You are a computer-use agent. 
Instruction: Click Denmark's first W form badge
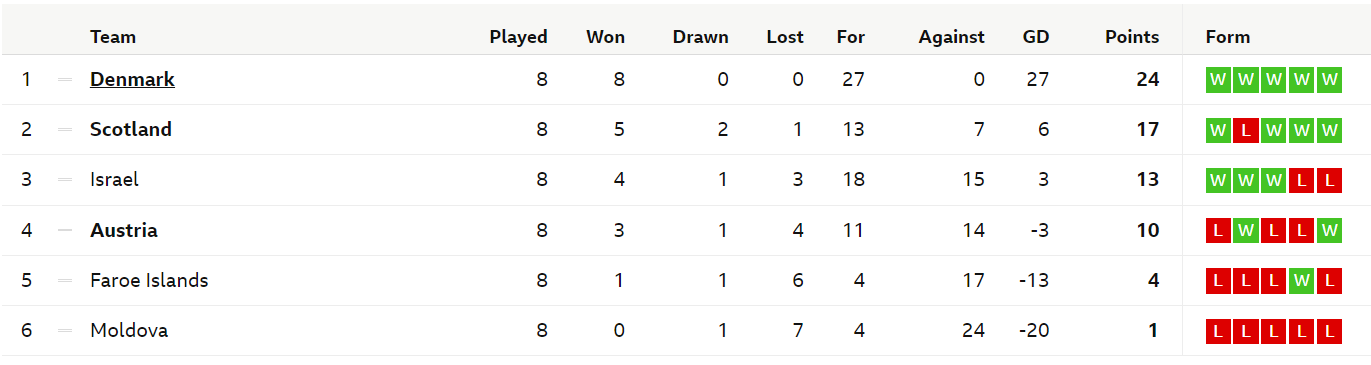tap(1218, 80)
